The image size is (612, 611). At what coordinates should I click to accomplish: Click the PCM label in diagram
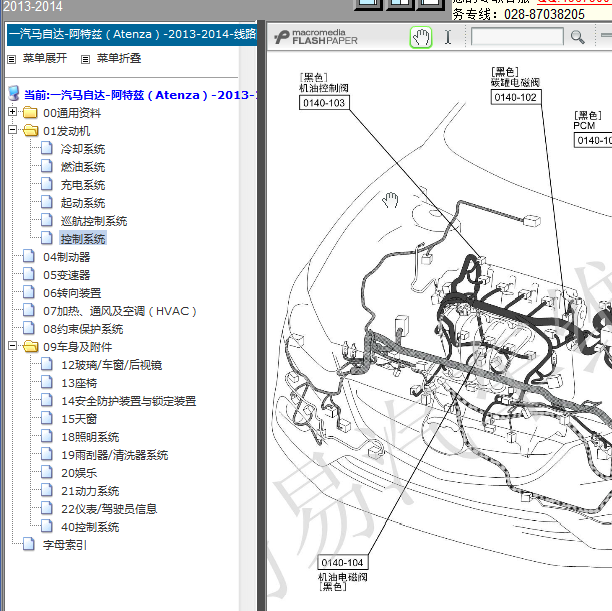click(584, 126)
